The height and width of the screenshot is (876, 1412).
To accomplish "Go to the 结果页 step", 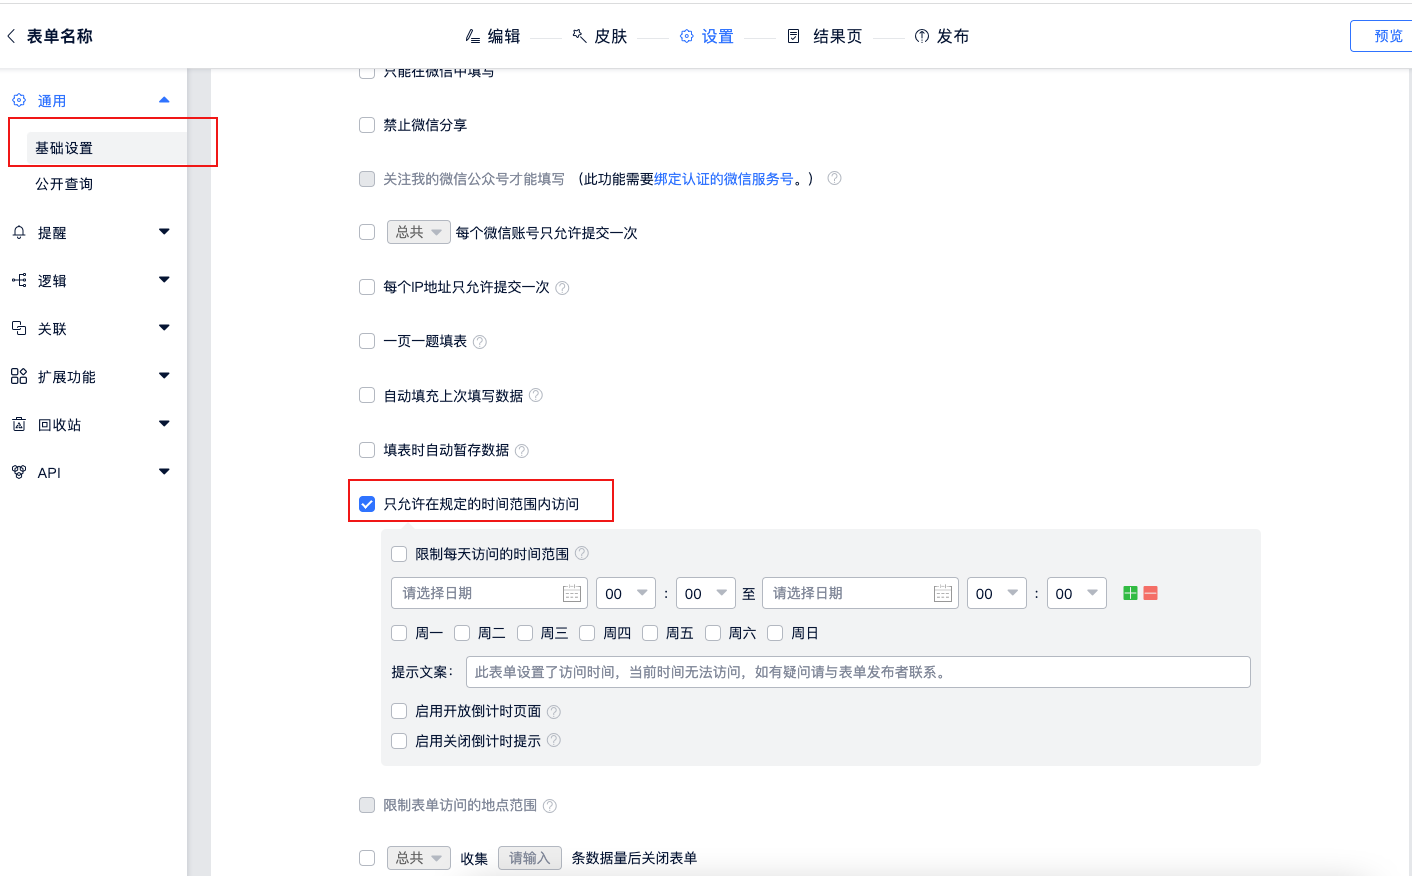I will tap(825, 36).
